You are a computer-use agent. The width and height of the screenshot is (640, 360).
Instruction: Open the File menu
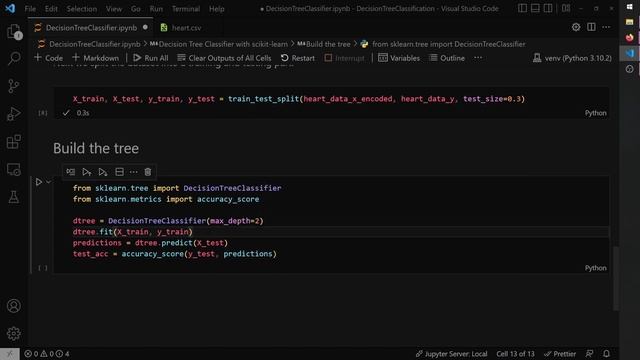30,9
